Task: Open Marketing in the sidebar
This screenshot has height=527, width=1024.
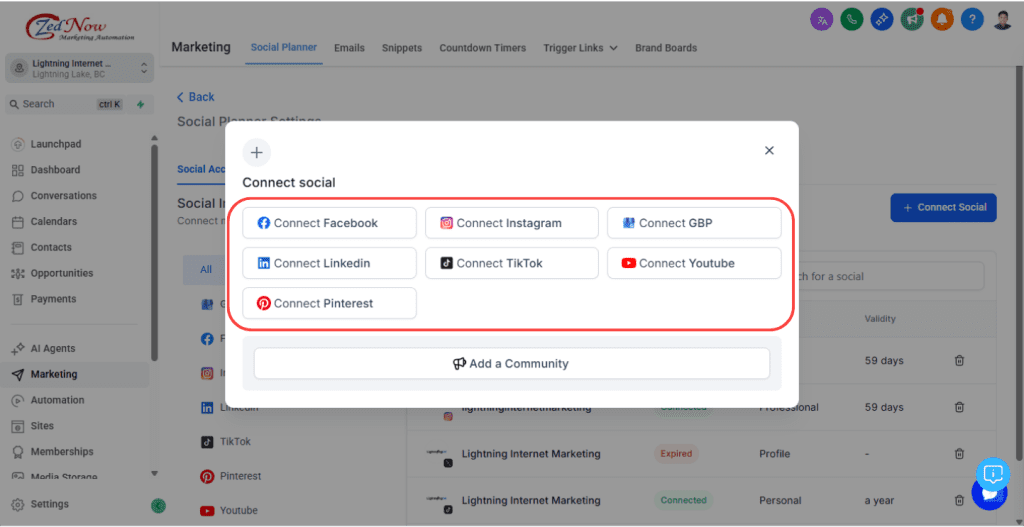Action: coord(54,374)
